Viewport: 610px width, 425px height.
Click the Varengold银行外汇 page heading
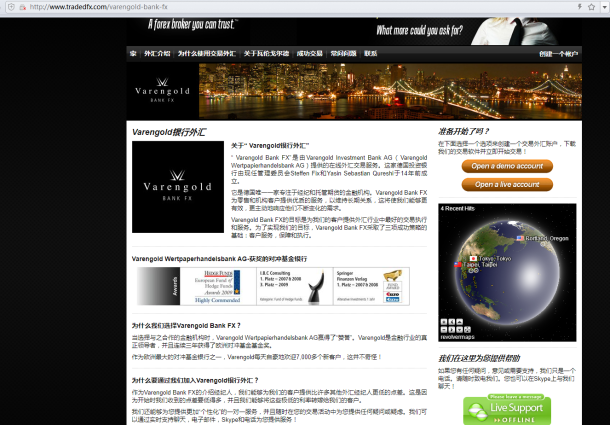pyautogui.click(x=169, y=132)
